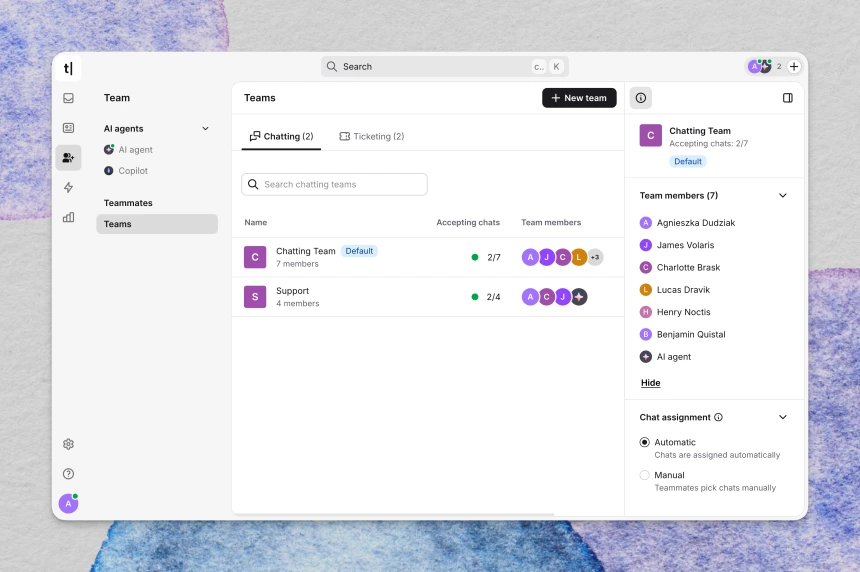The height and width of the screenshot is (572, 860).
Task: Click the Name column header
Action: coord(256,223)
